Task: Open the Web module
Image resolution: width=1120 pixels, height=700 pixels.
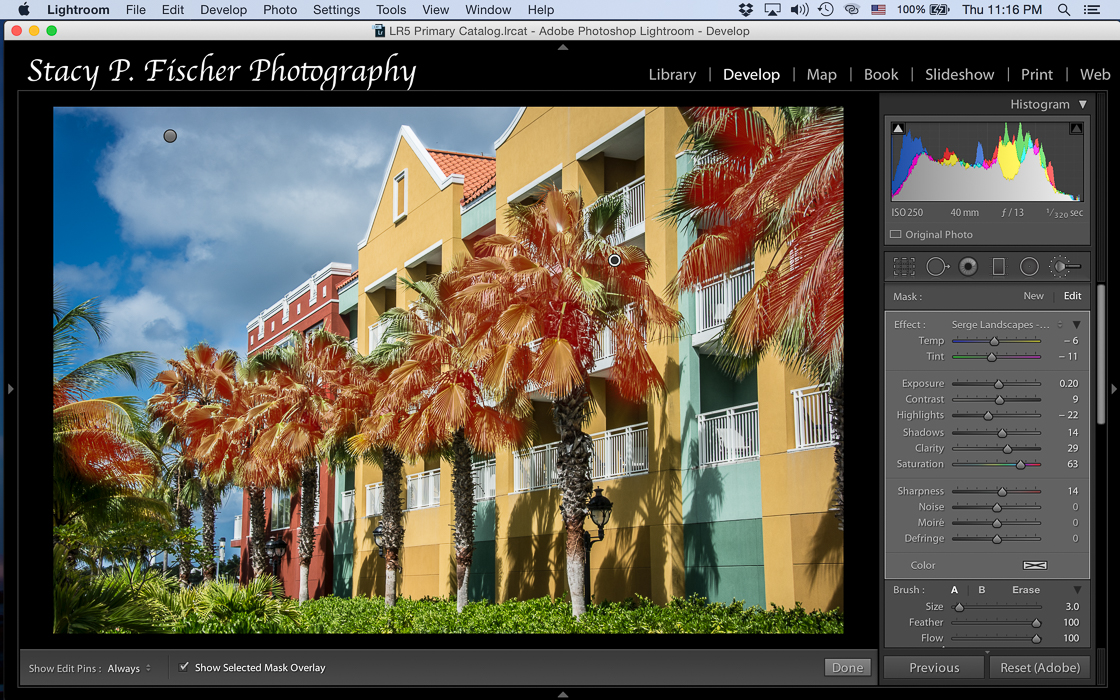Action: pos(1095,74)
